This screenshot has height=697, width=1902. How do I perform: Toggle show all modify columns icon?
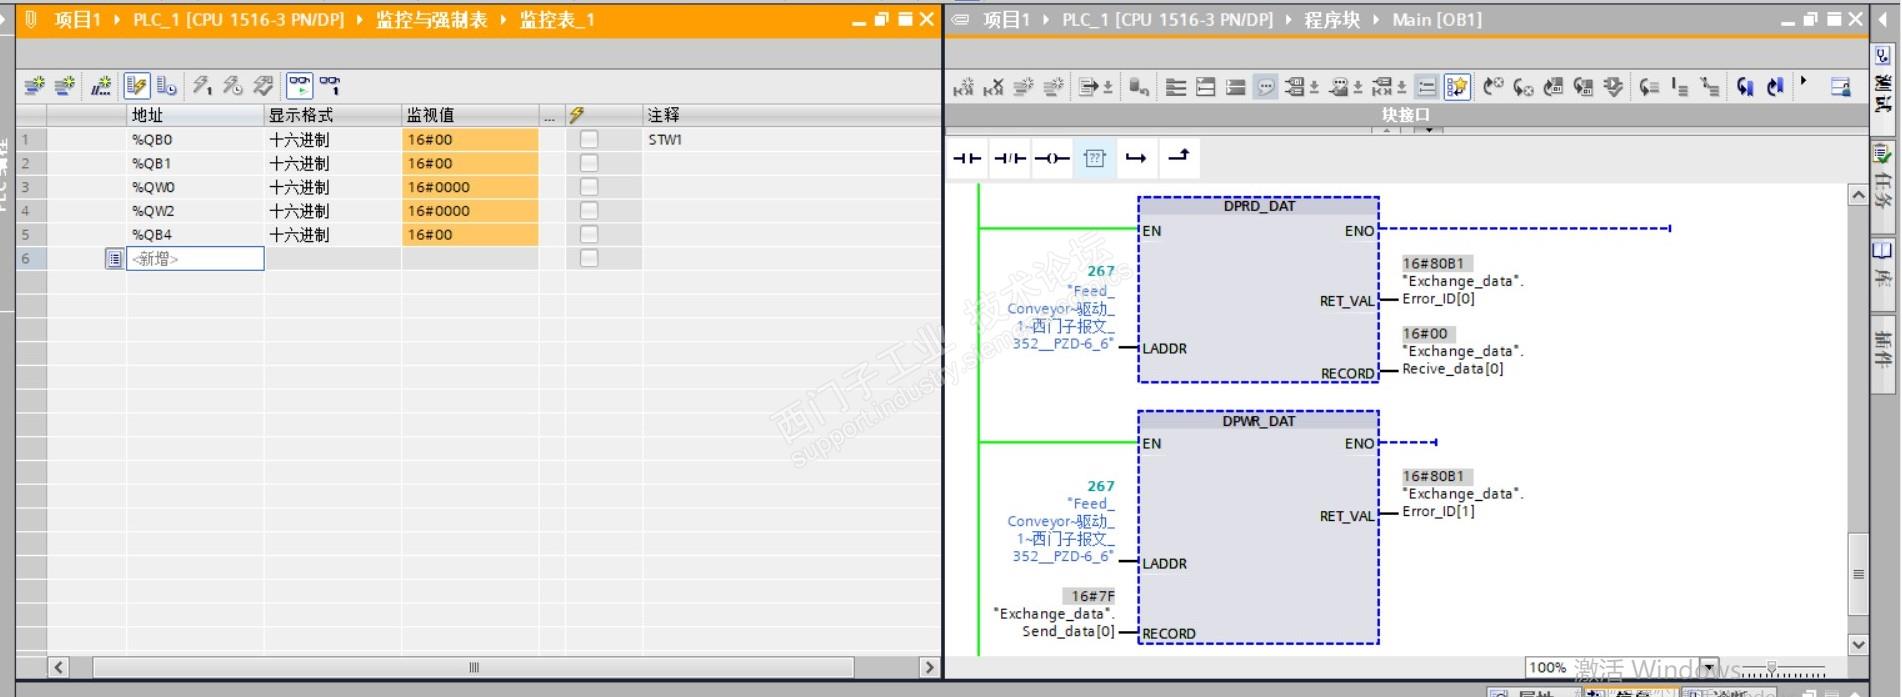(137, 86)
